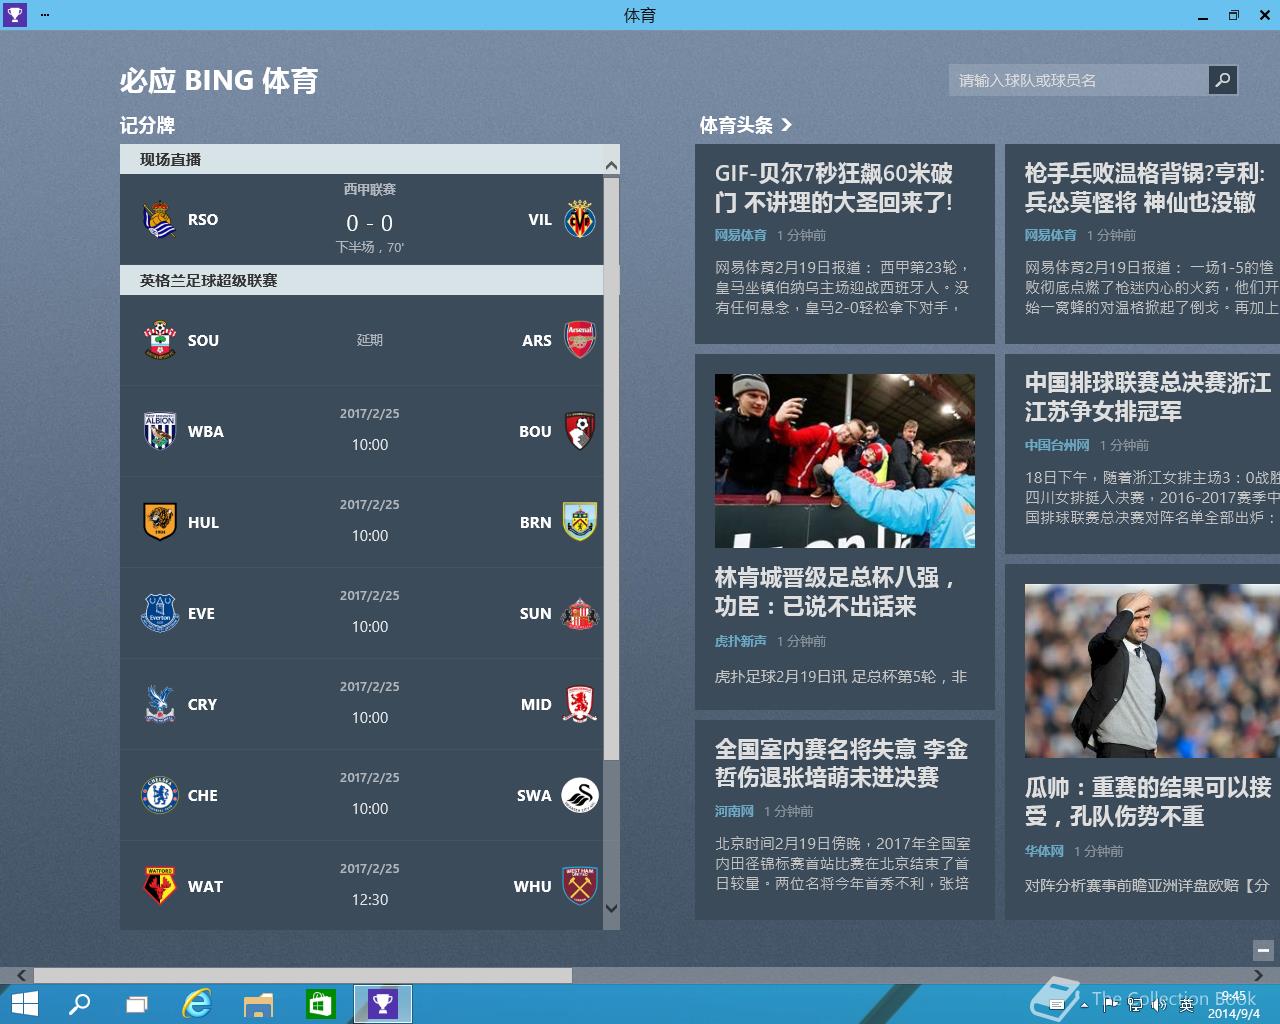This screenshot has height=1024, width=1280.
Task: Click horizontal scrollbar right arrow
Action: click(1258, 975)
